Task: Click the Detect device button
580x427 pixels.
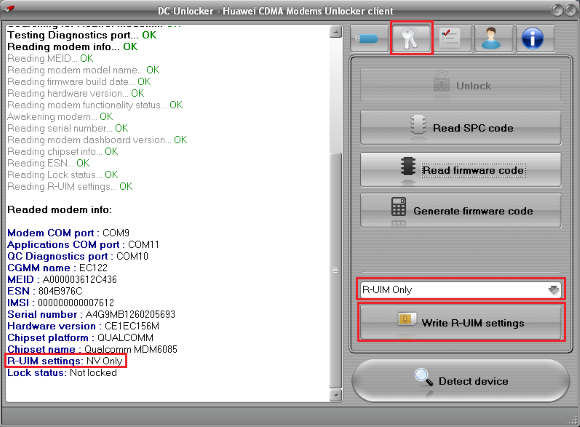Action: [x=461, y=381]
